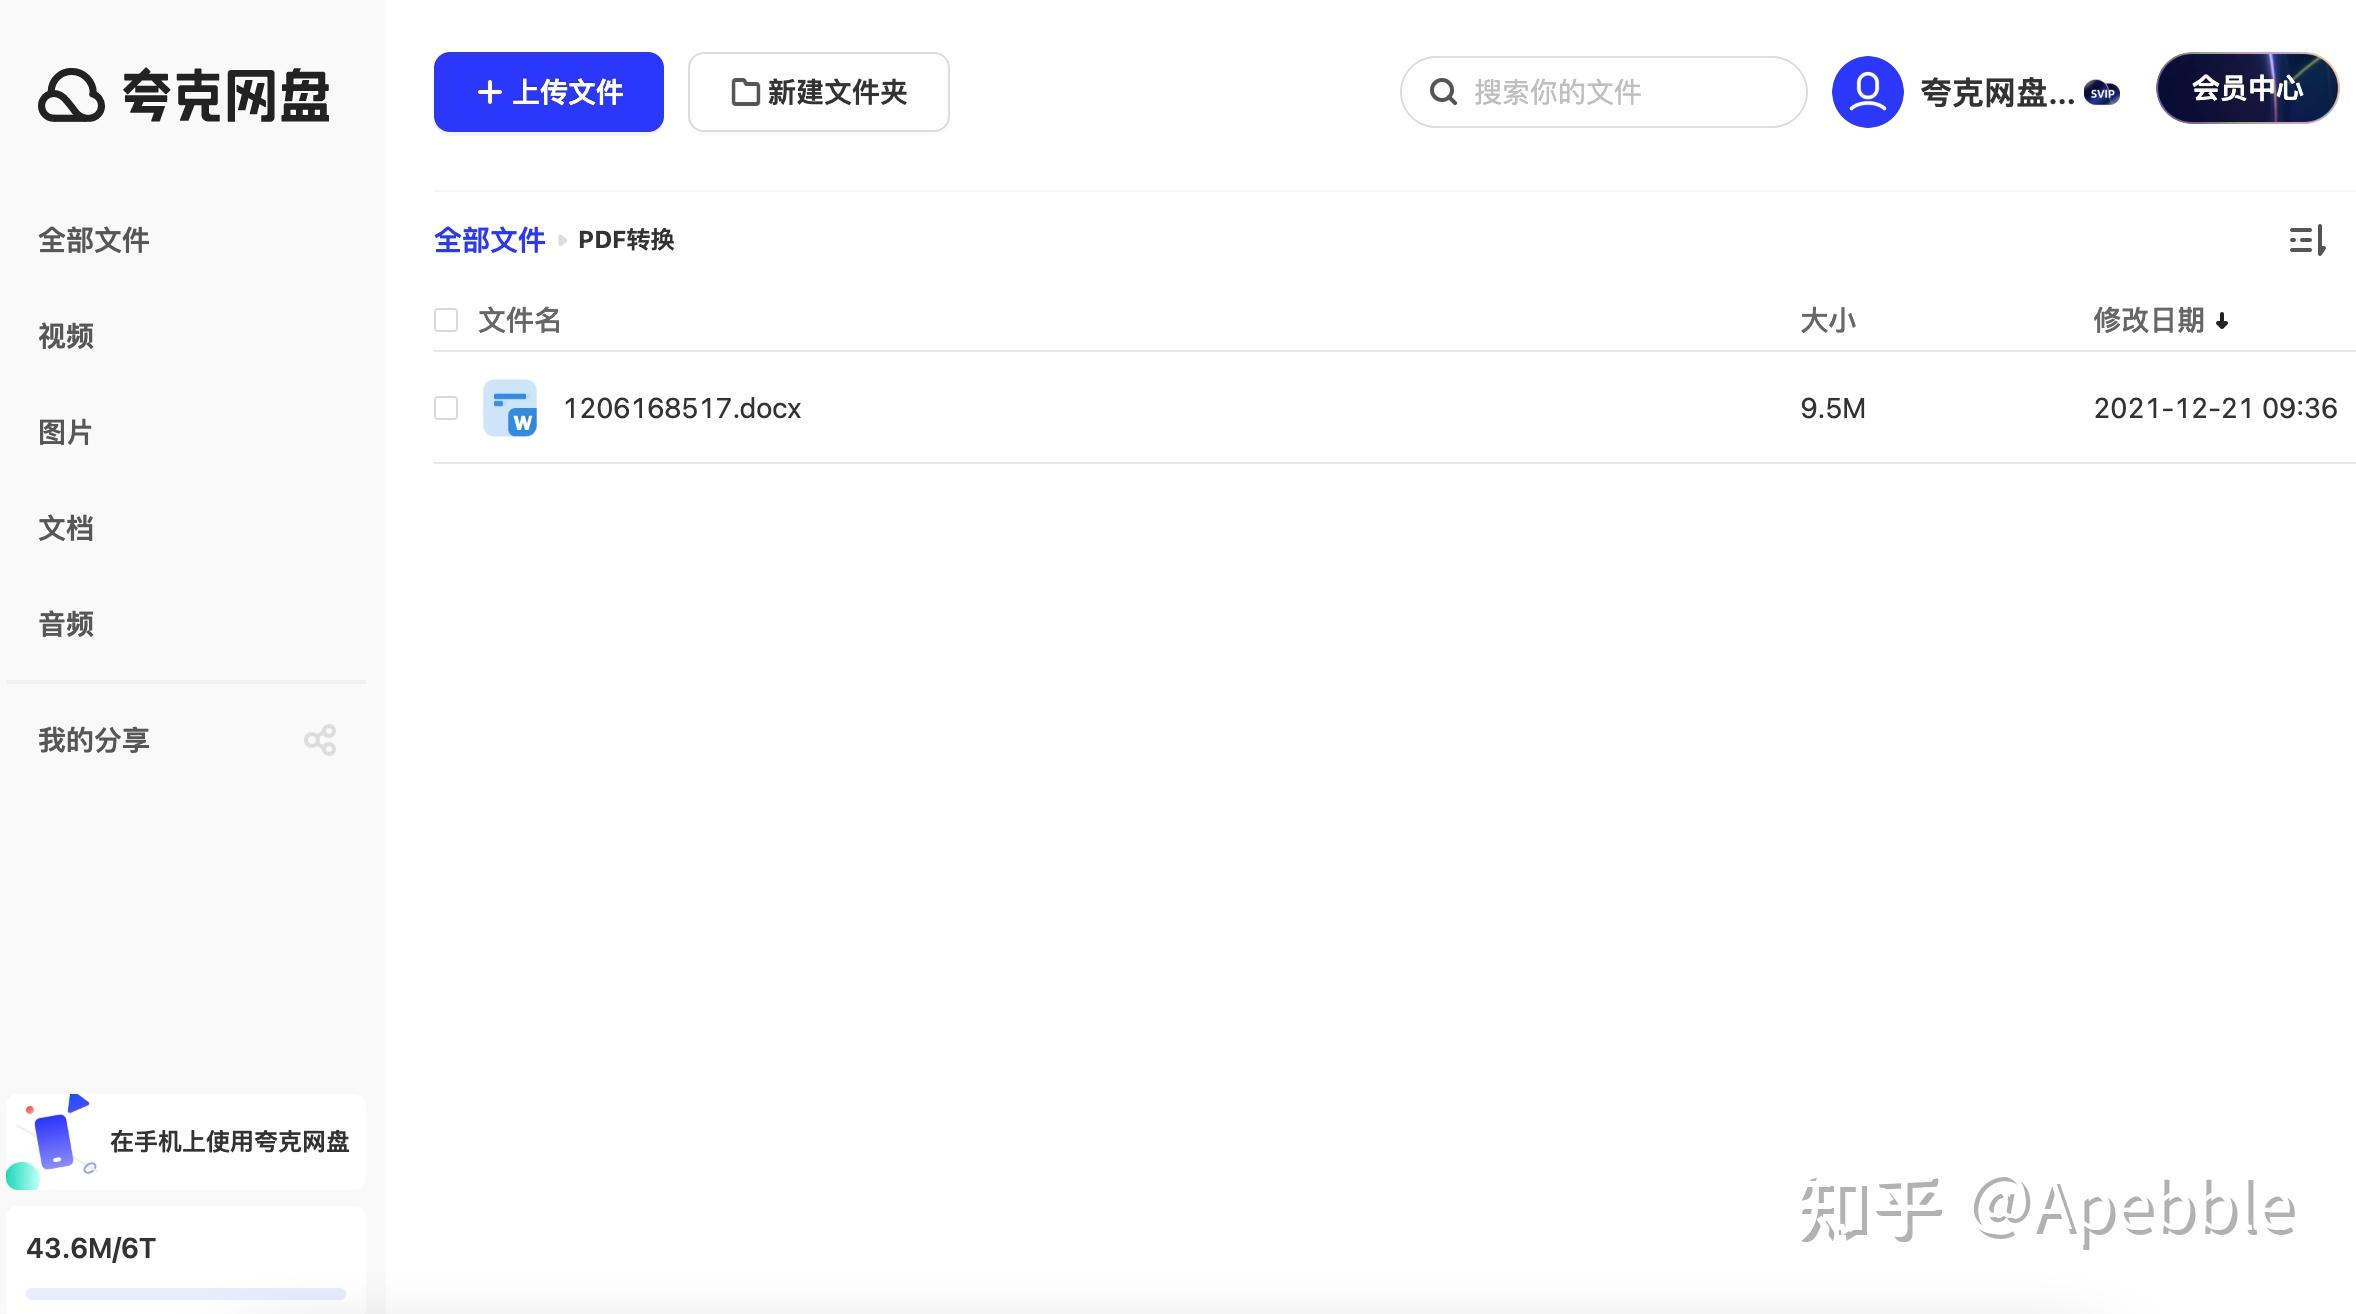The height and width of the screenshot is (1314, 2356).
Task: Tick the select-all checkbox next to 文件名
Action: 446,320
